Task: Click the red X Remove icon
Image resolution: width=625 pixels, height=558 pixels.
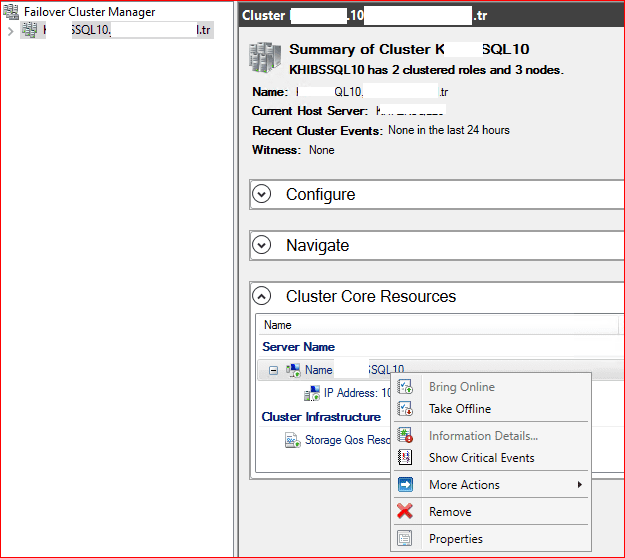Action: [405, 511]
